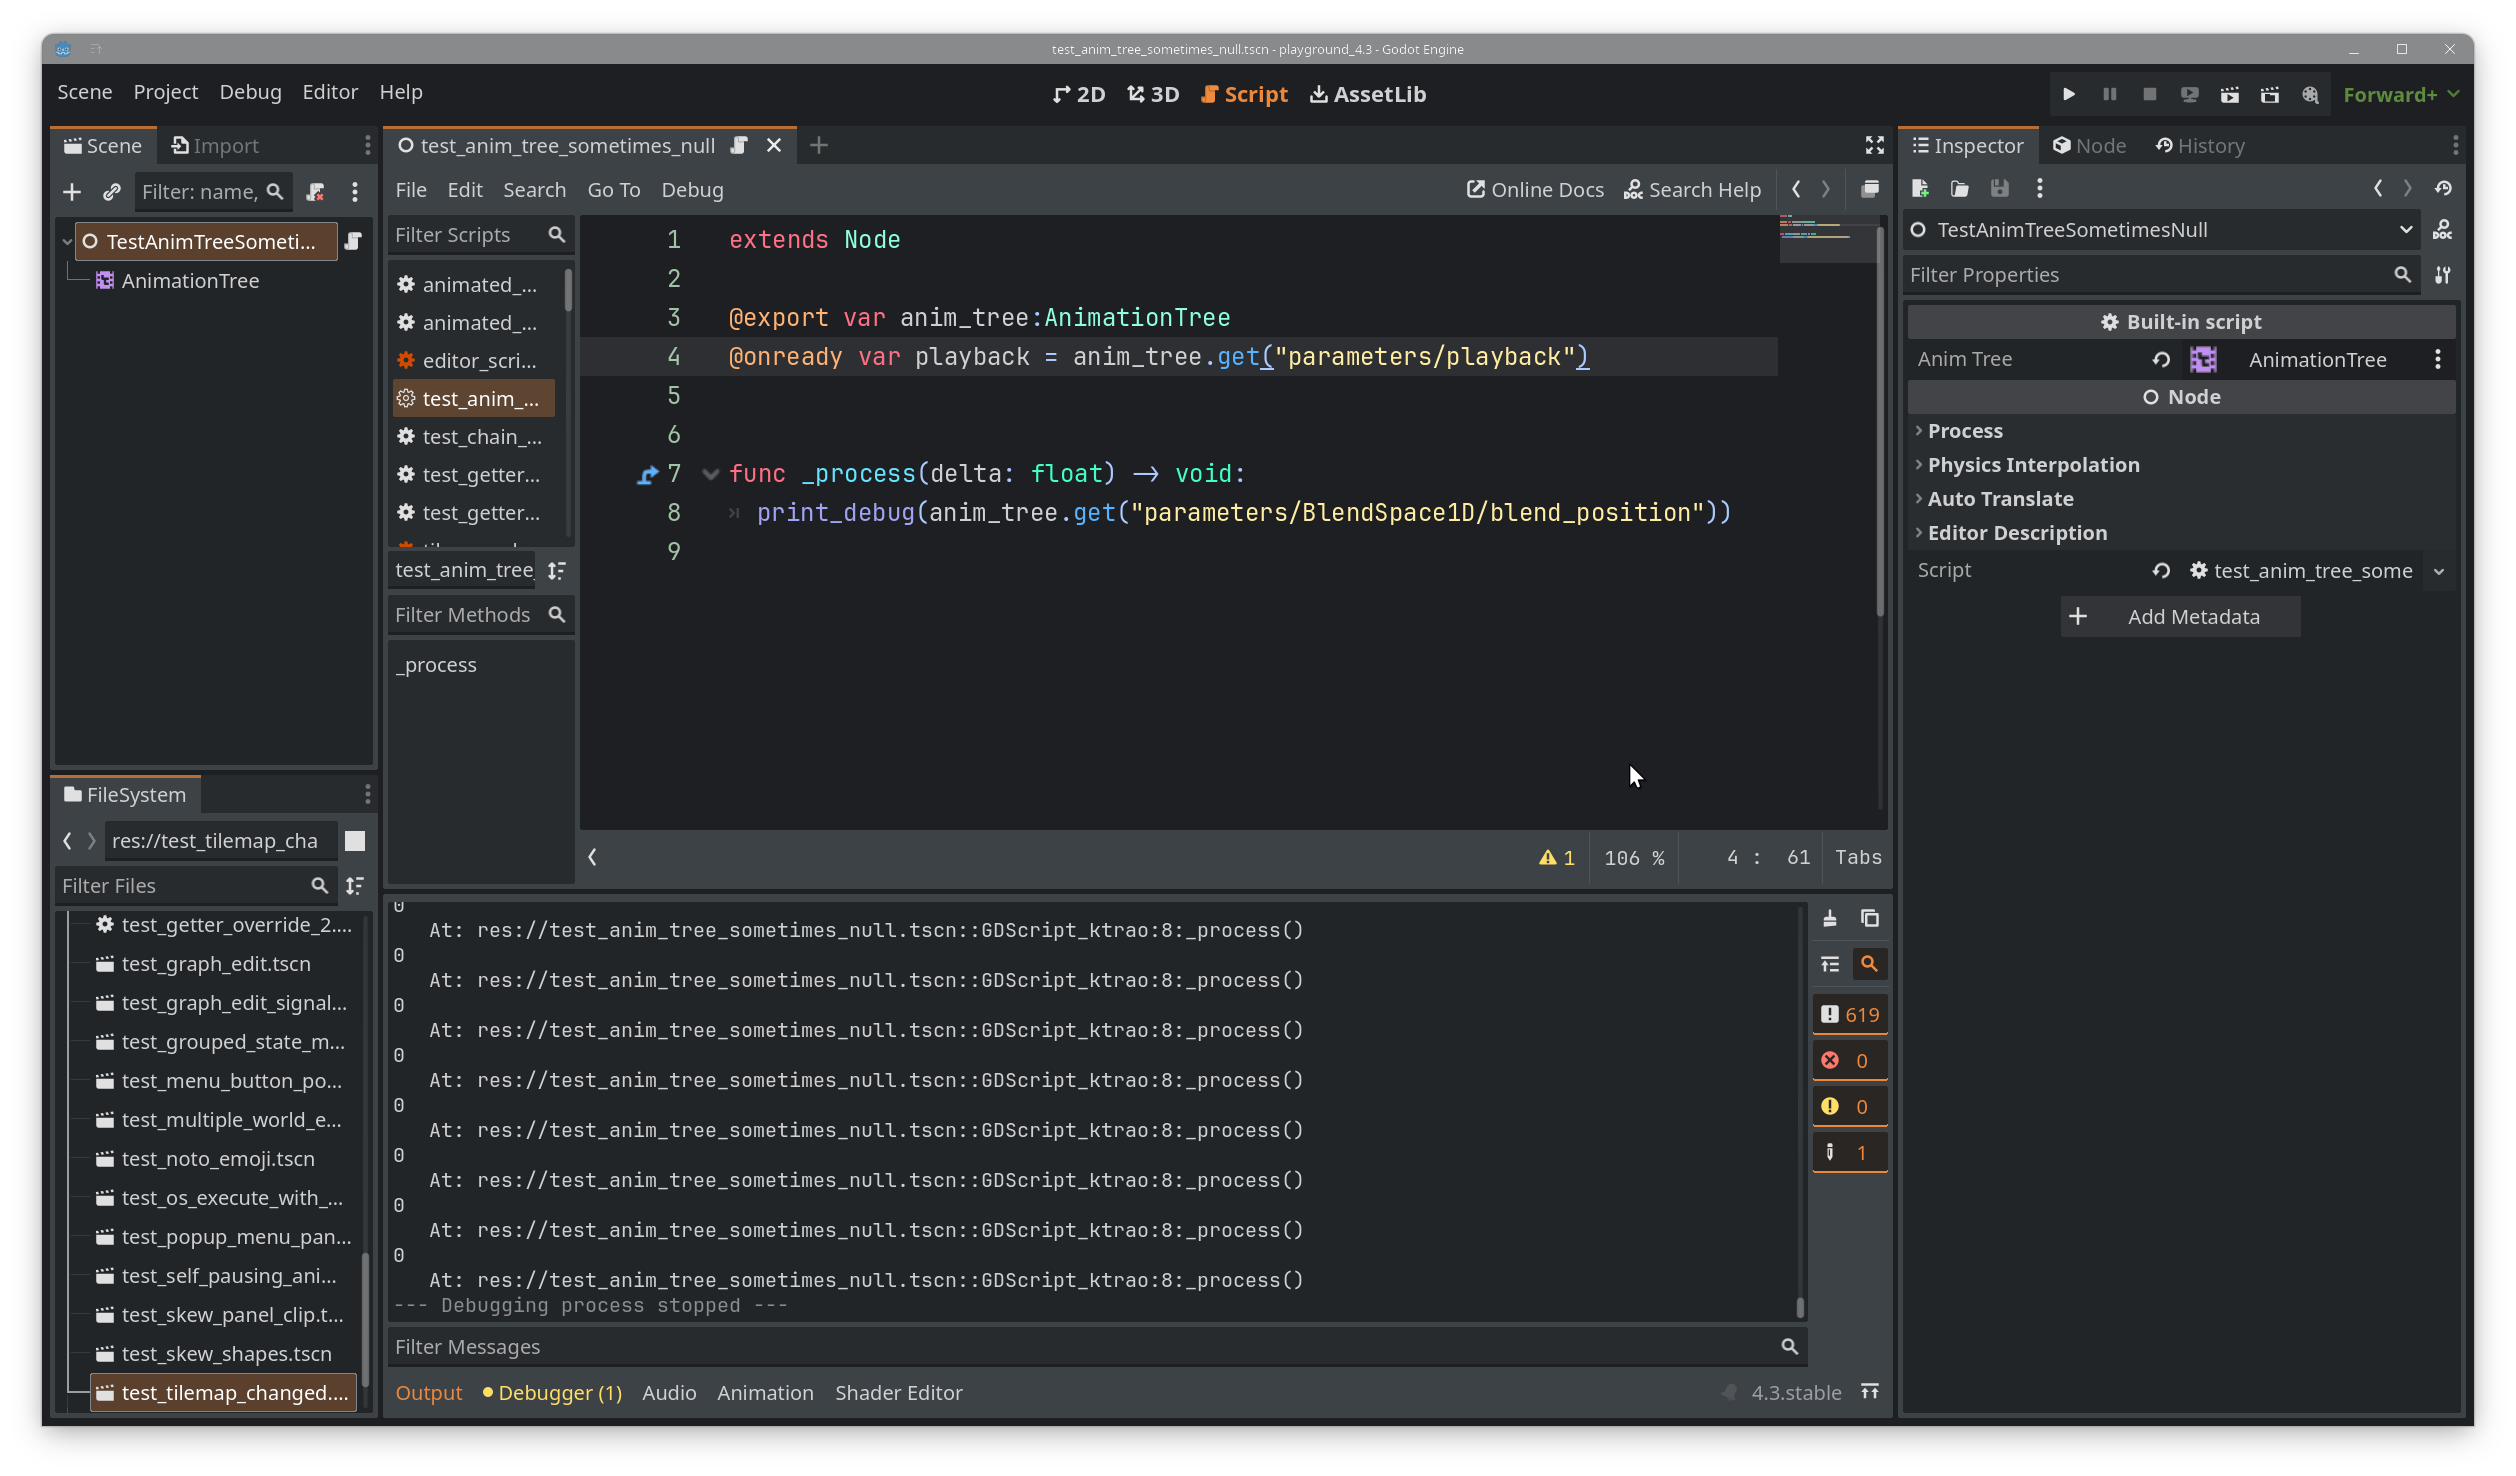
Task: Create a new resource in Inspector
Action: pyautogui.click(x=1920, y=188)
